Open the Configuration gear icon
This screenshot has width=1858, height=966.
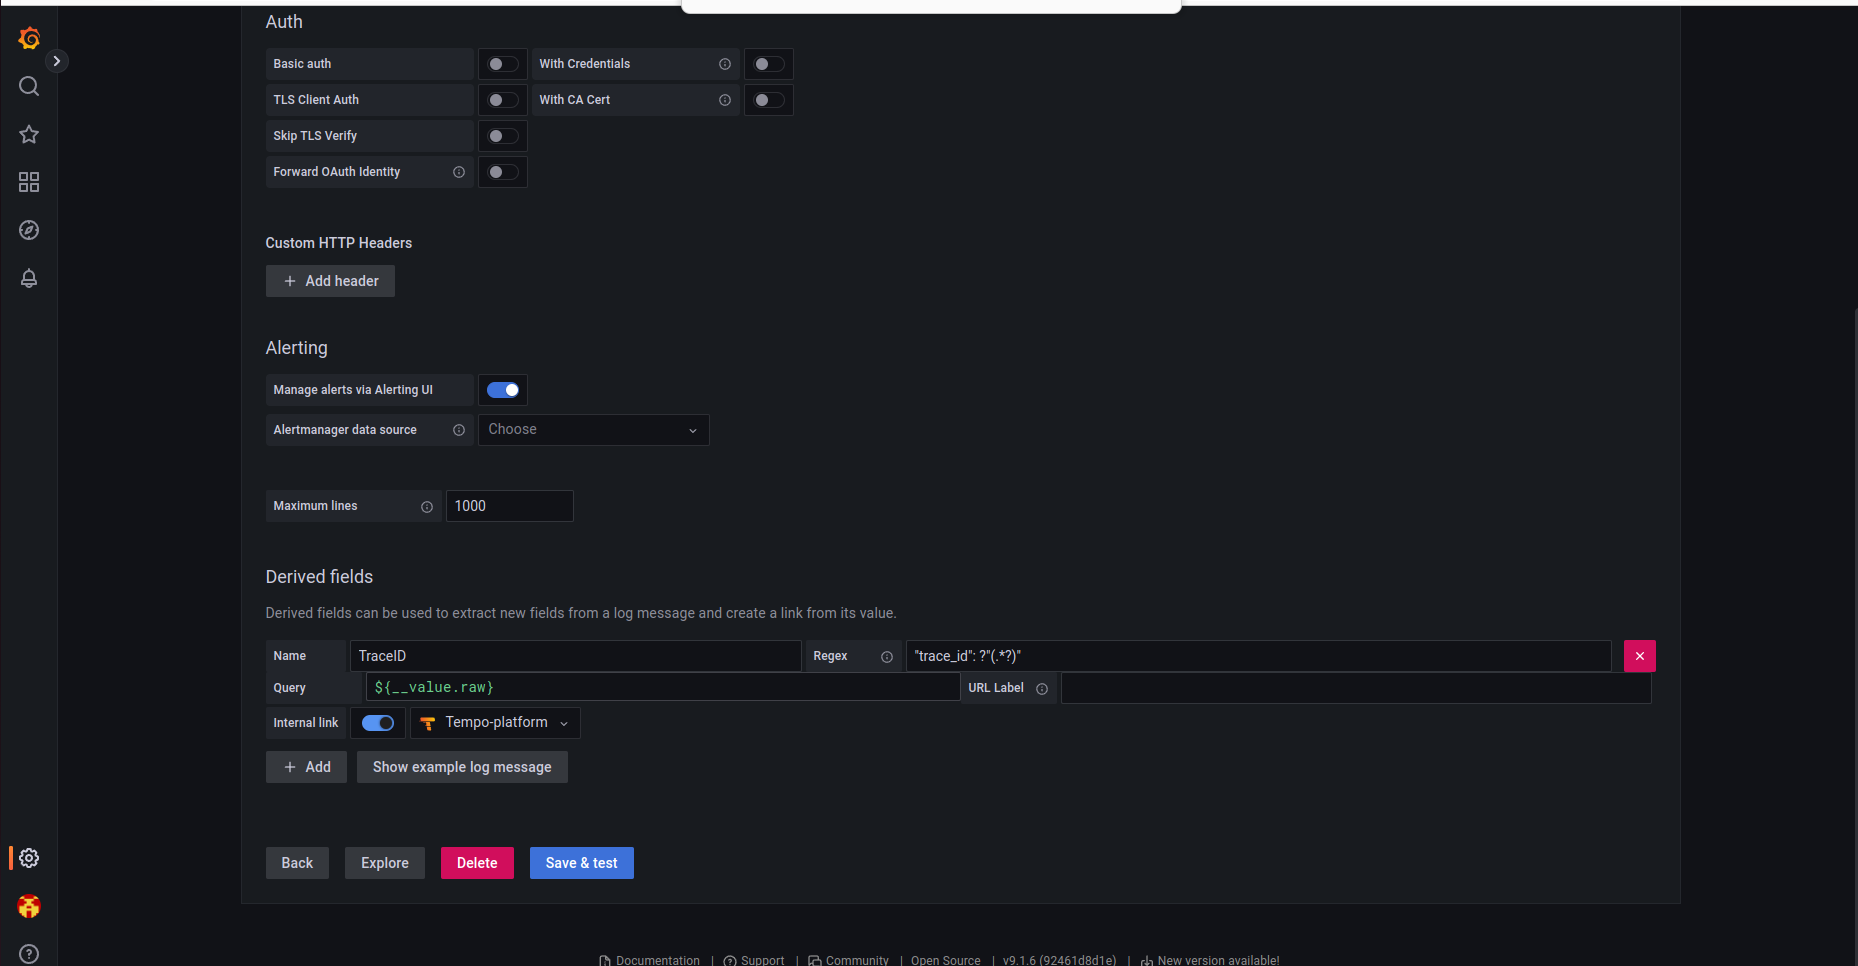[29, 858]
